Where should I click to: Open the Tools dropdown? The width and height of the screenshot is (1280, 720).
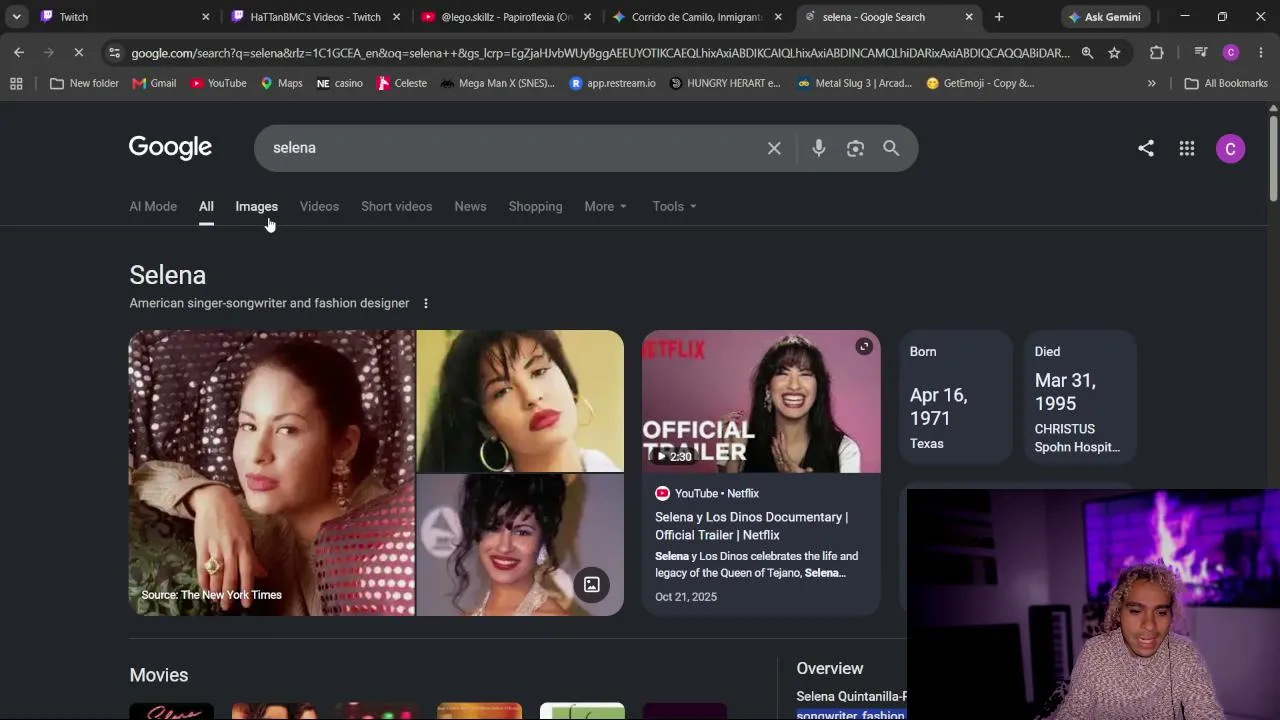(674, 206)
